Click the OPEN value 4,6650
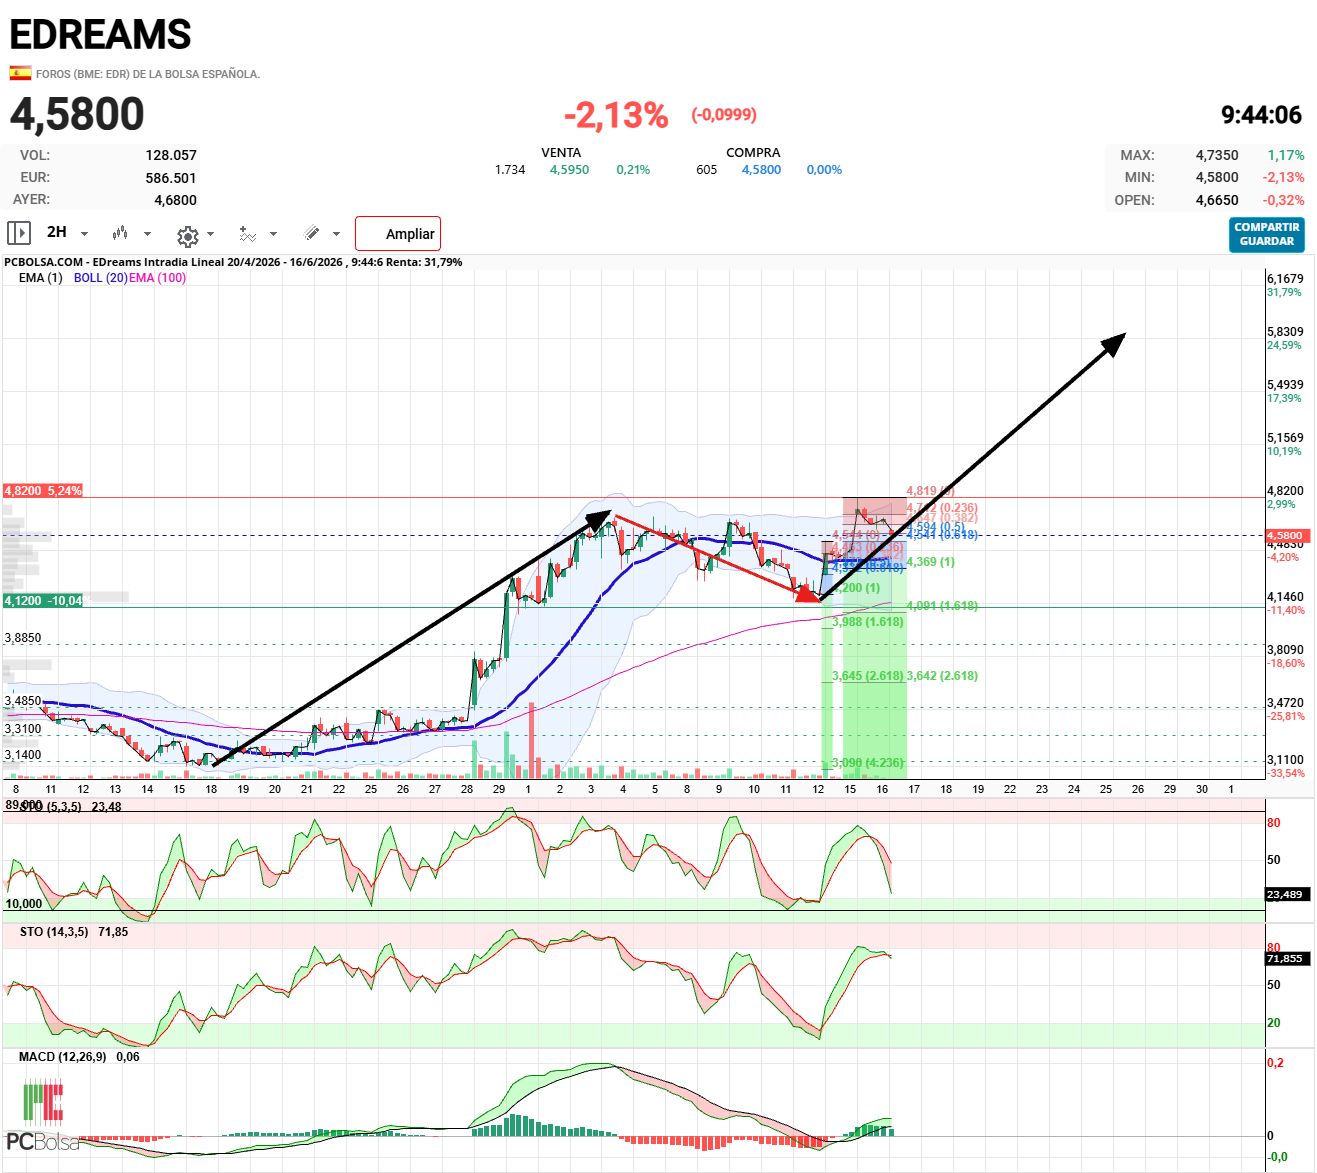This screenshot has width=1317, height=1173. (x=1217, y=200)
